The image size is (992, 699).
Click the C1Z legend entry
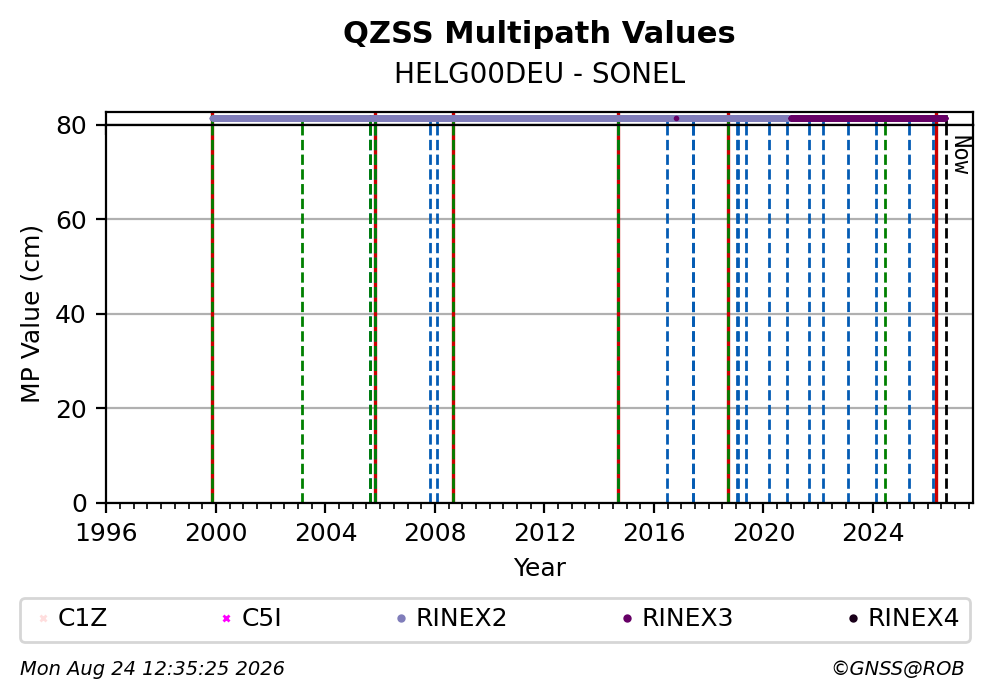[x=73, y=618]
